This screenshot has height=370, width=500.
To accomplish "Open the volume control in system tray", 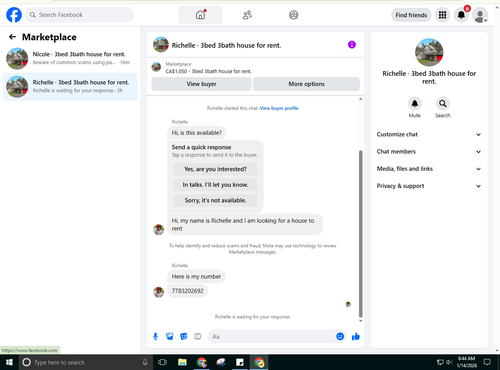I will [x=449, y=362].
